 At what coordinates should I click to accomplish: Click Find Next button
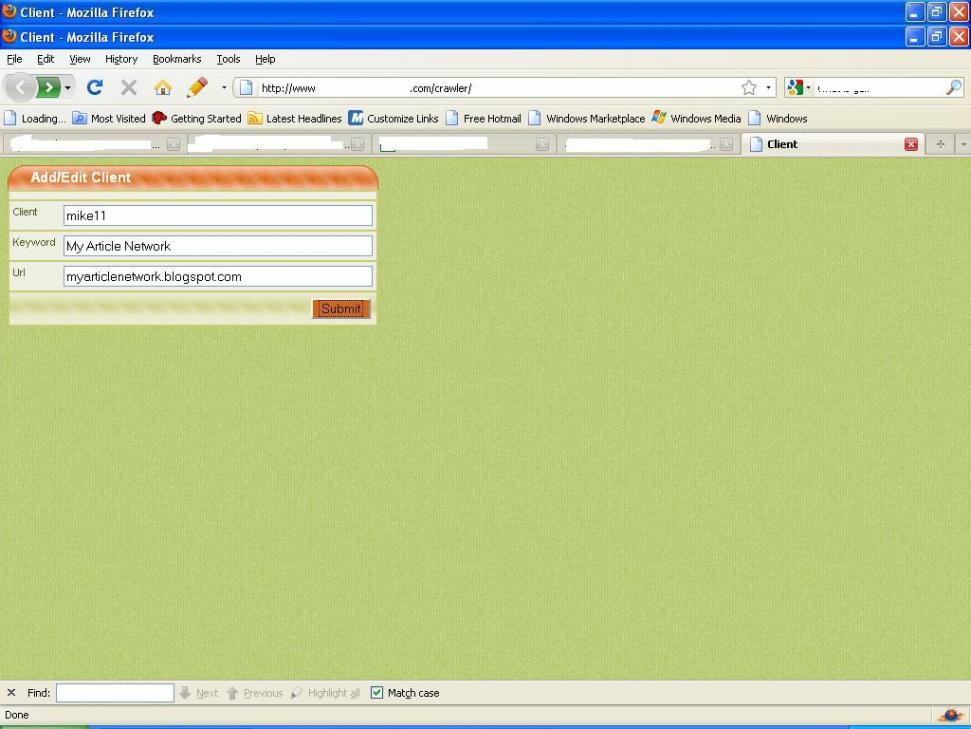tap(199, 692)
